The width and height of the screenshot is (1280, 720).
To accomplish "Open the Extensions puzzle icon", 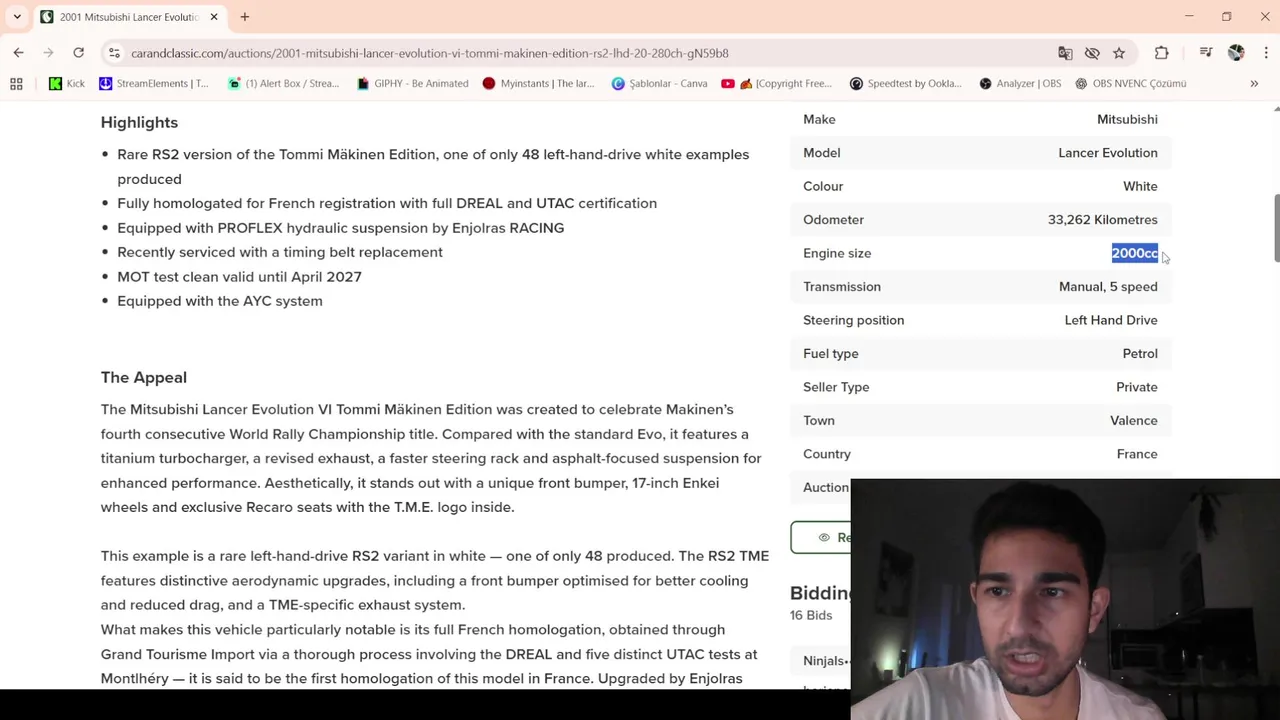I will tap(1161, 53).
